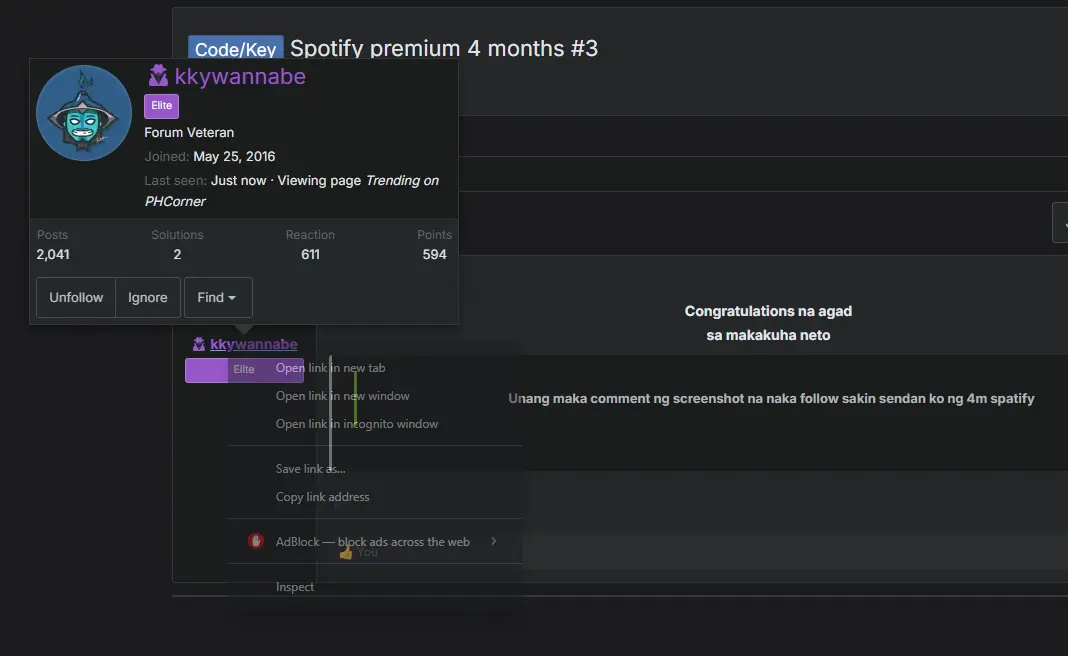Expand the Find dropdown button
1068x656 pixels.
click(218, 297)
